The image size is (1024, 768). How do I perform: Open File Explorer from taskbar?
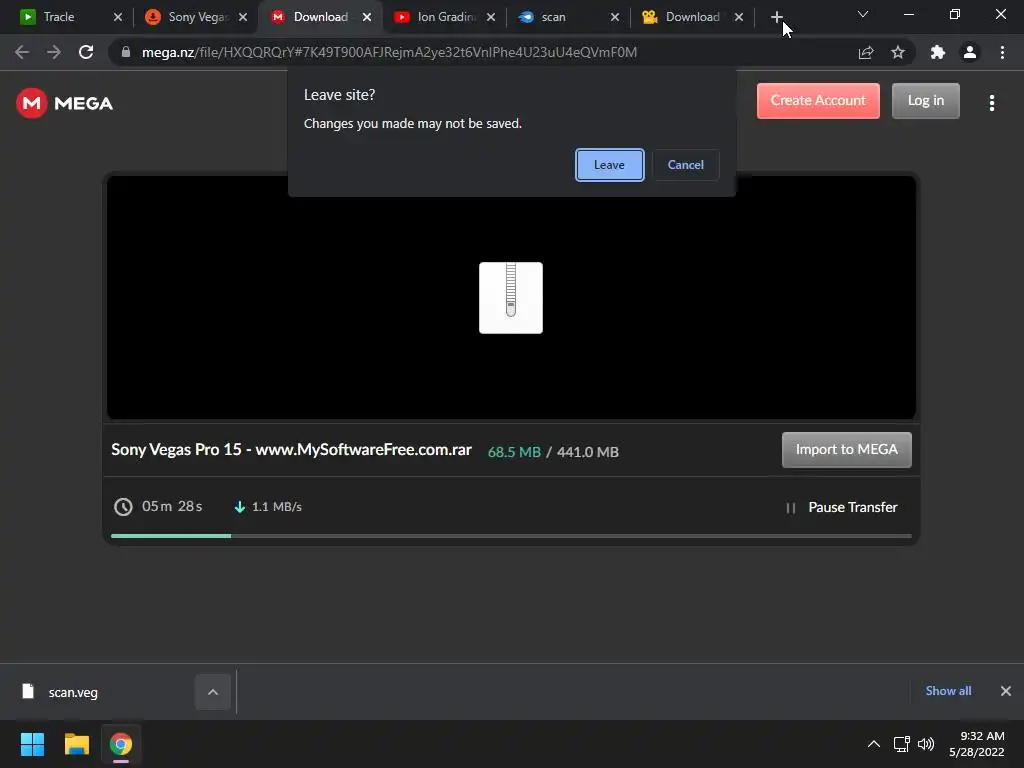coord(76,744)
